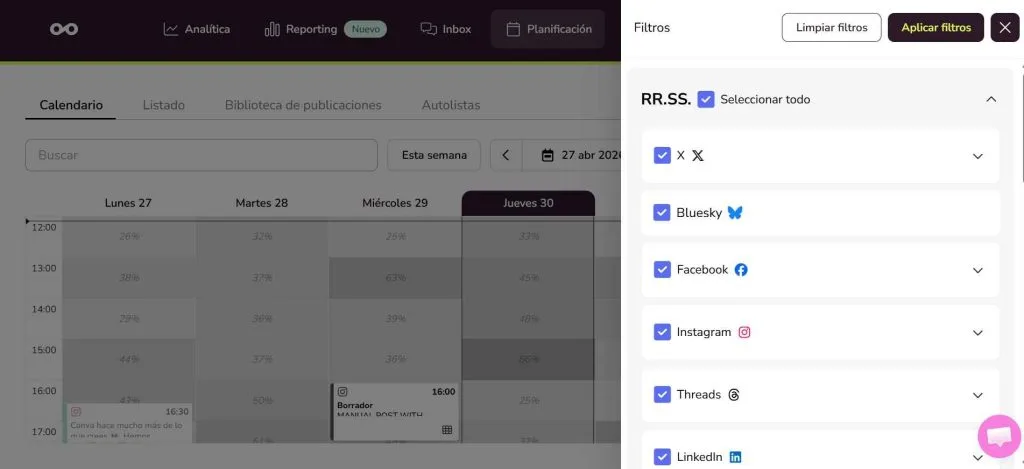This screenshot has width=1024, height=469.
Task: Expand the Threads accounts dropdown
Action: click(978, 395)
